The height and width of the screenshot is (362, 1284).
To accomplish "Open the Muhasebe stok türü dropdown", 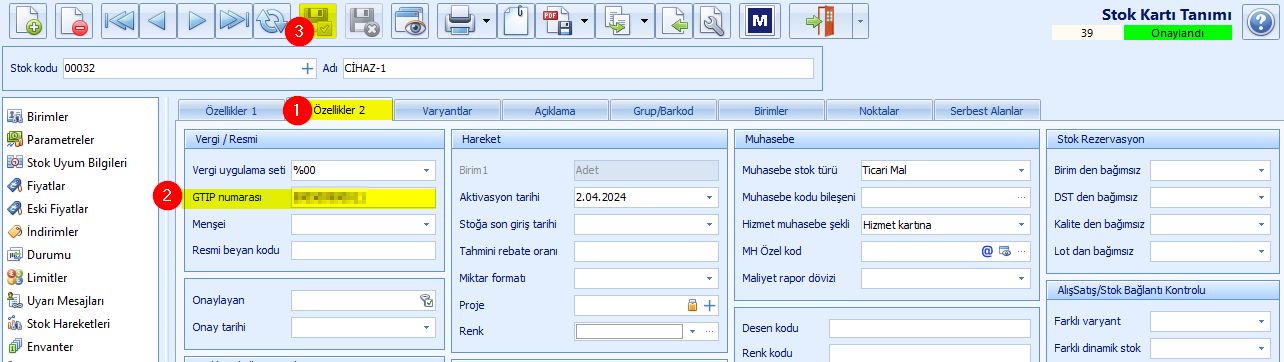I will point(1022,170).
